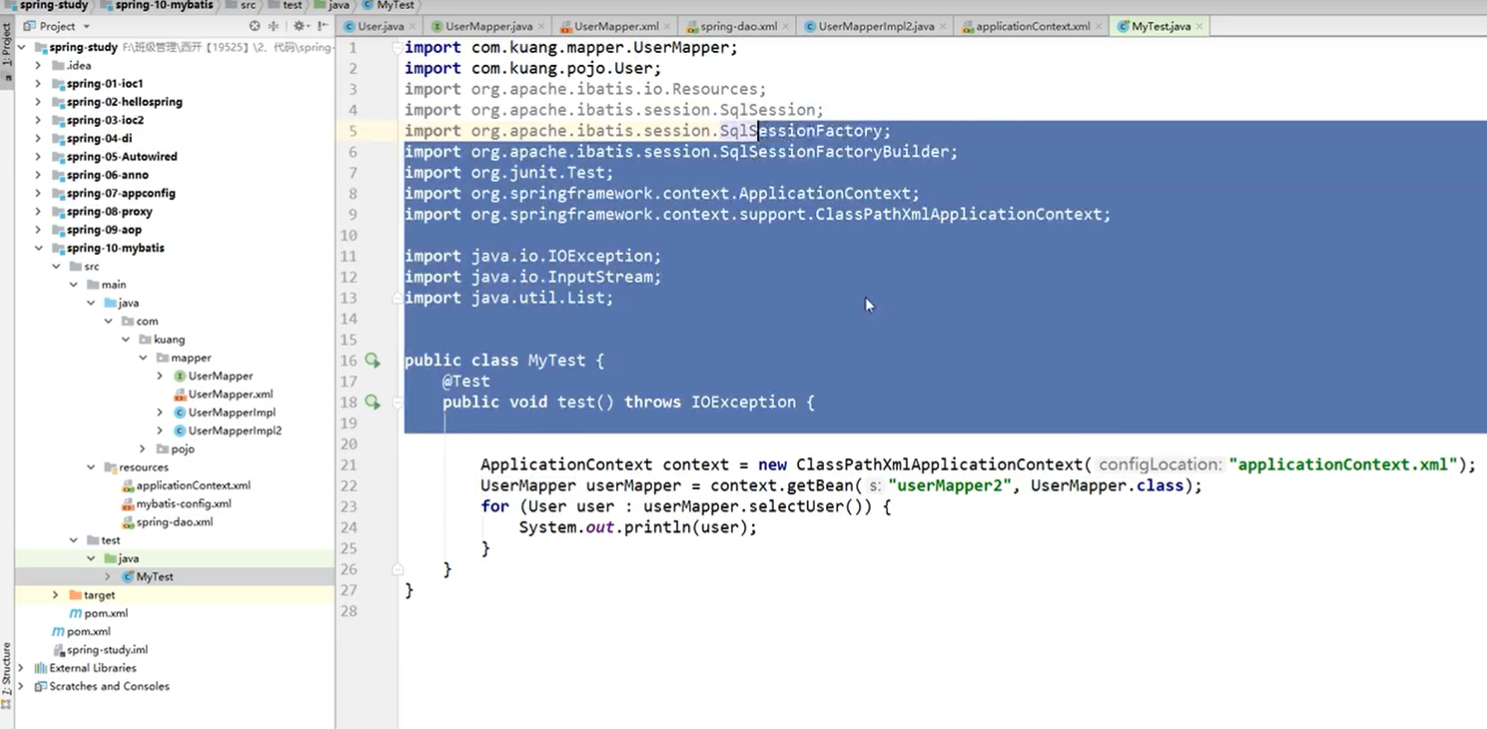Expand the spring-05-Autowired module

coord(38,157)
